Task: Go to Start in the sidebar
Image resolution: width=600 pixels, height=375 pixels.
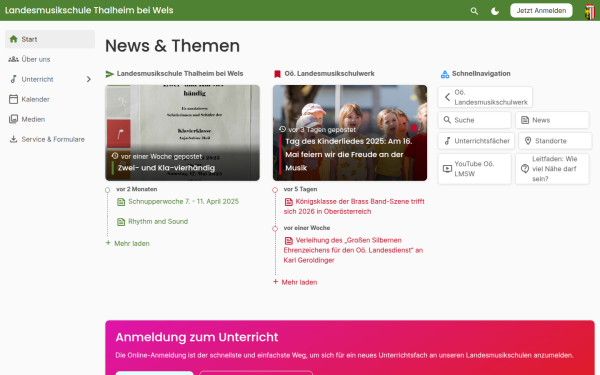Action: point(50,39)
